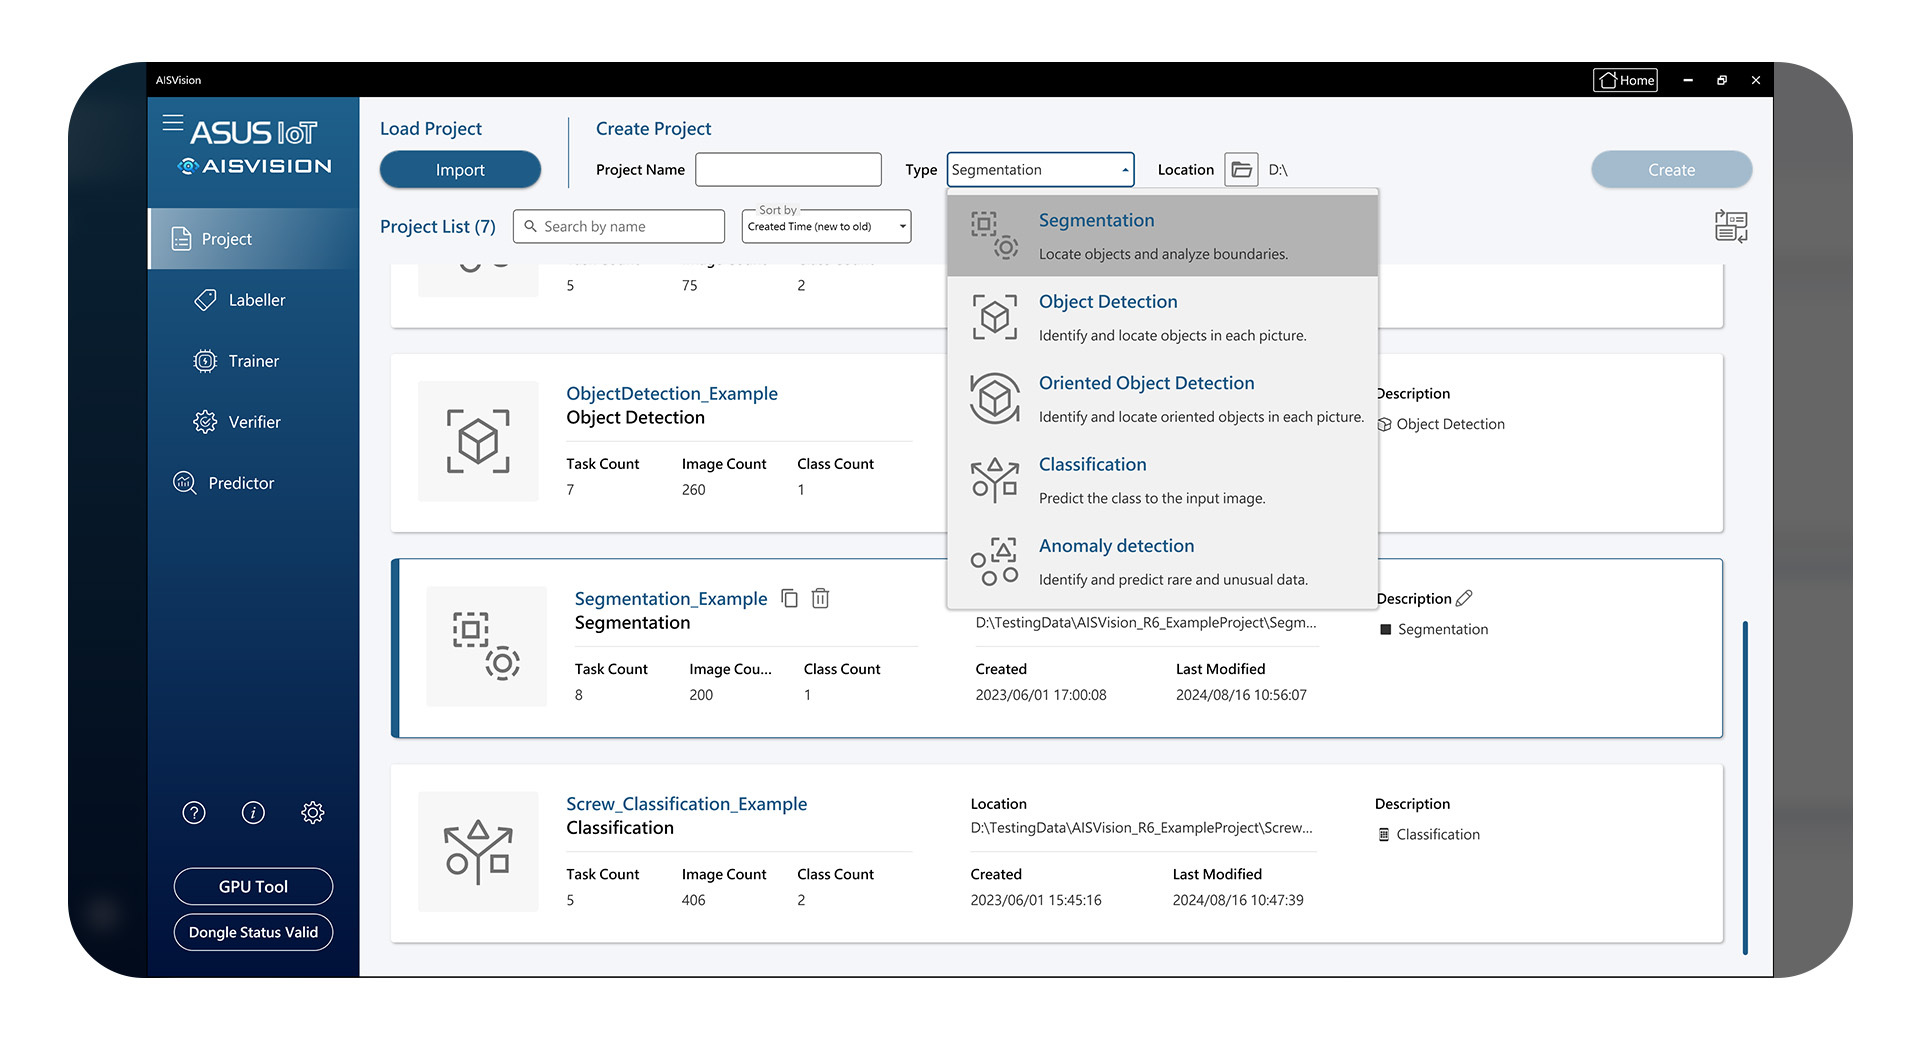The image size is (1920, 1040).
Task: Click the Import button
Action: point(460,170)
